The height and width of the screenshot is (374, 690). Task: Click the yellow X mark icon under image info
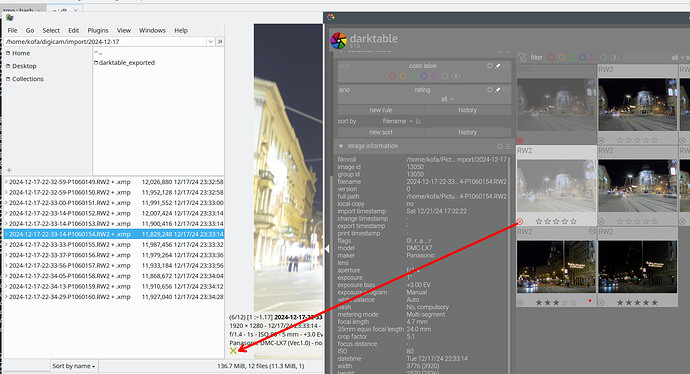click(x=233, y=351)
